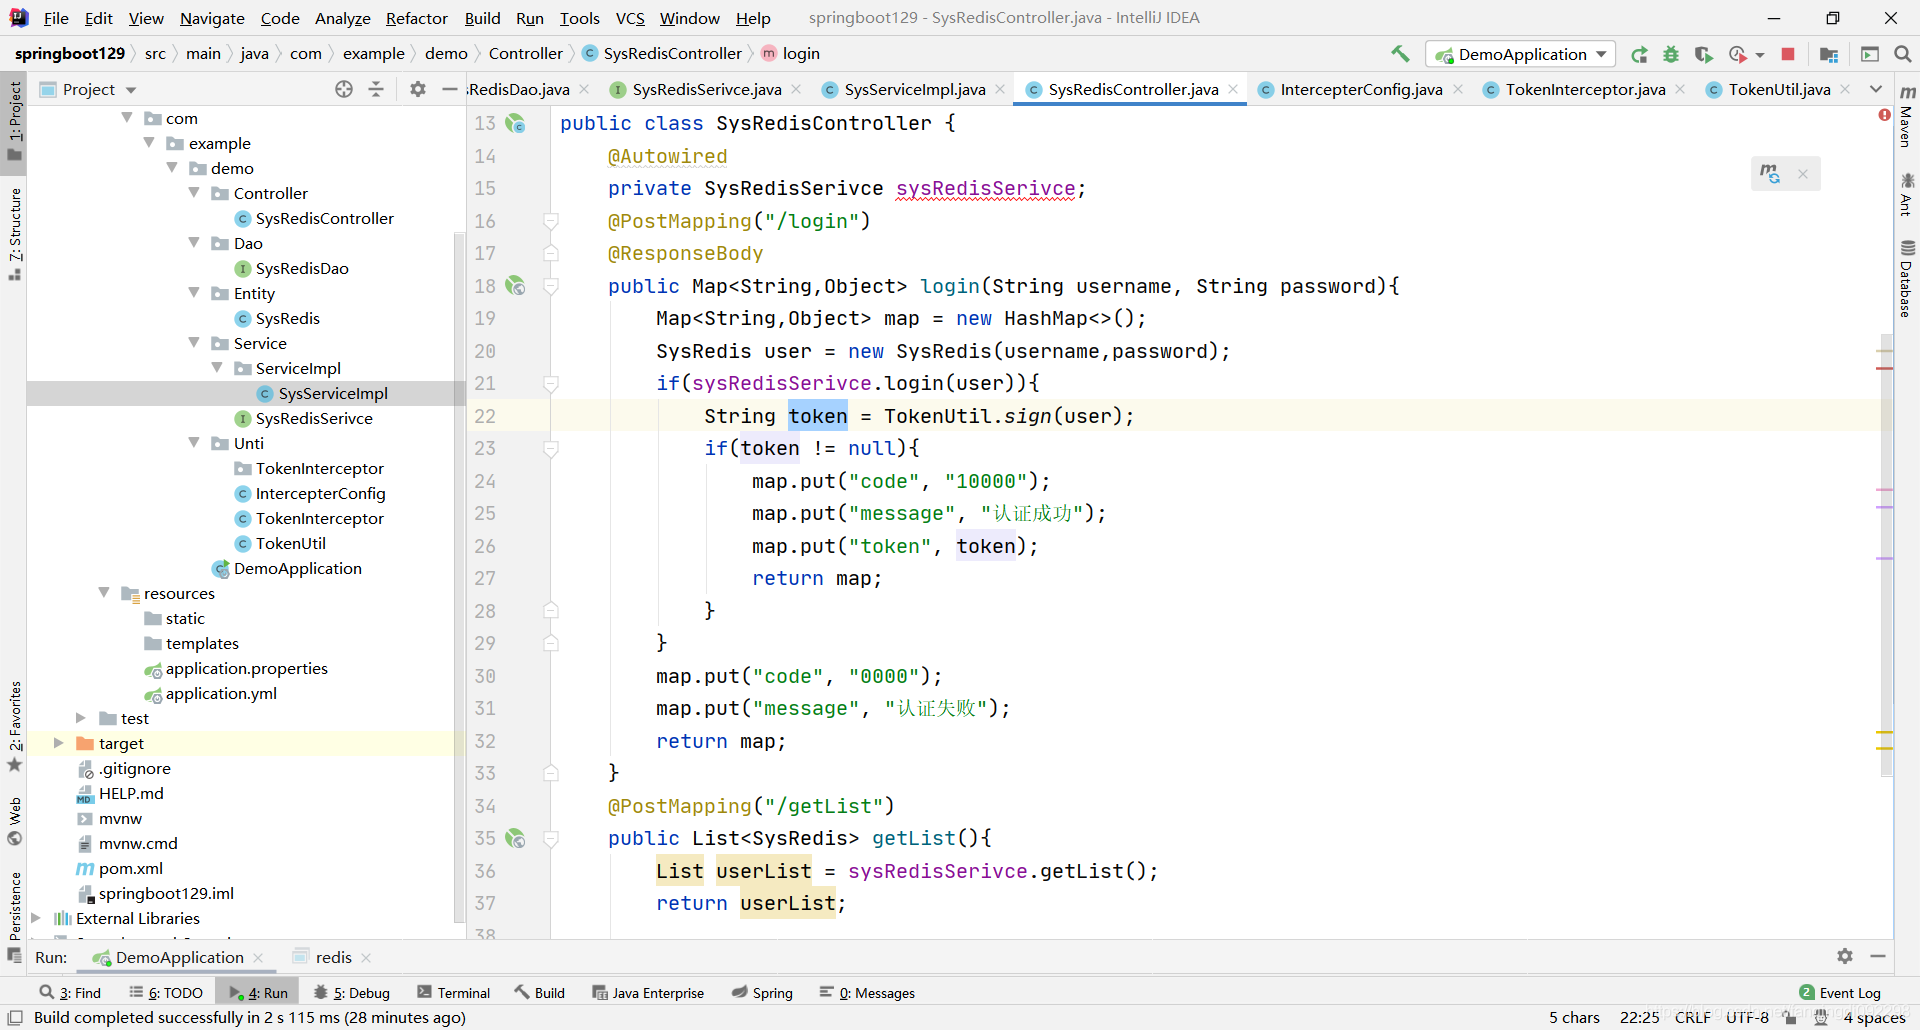
Task: Click the CRLF line separator selector
Action: (x=1692, y=1017)
